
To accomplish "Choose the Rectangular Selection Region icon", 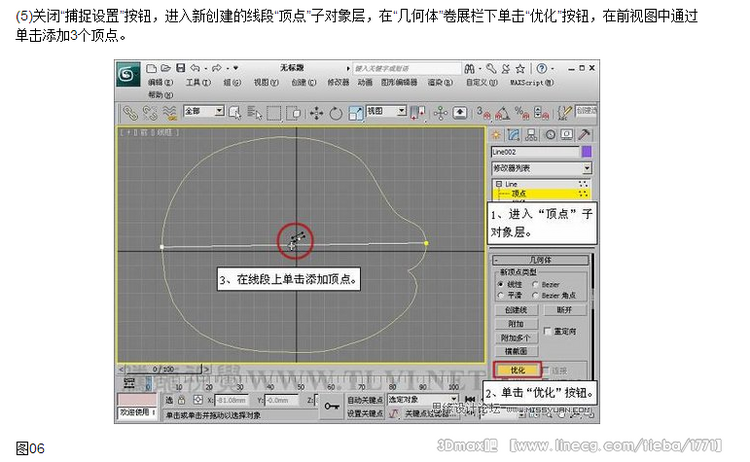I will point(274,113).
